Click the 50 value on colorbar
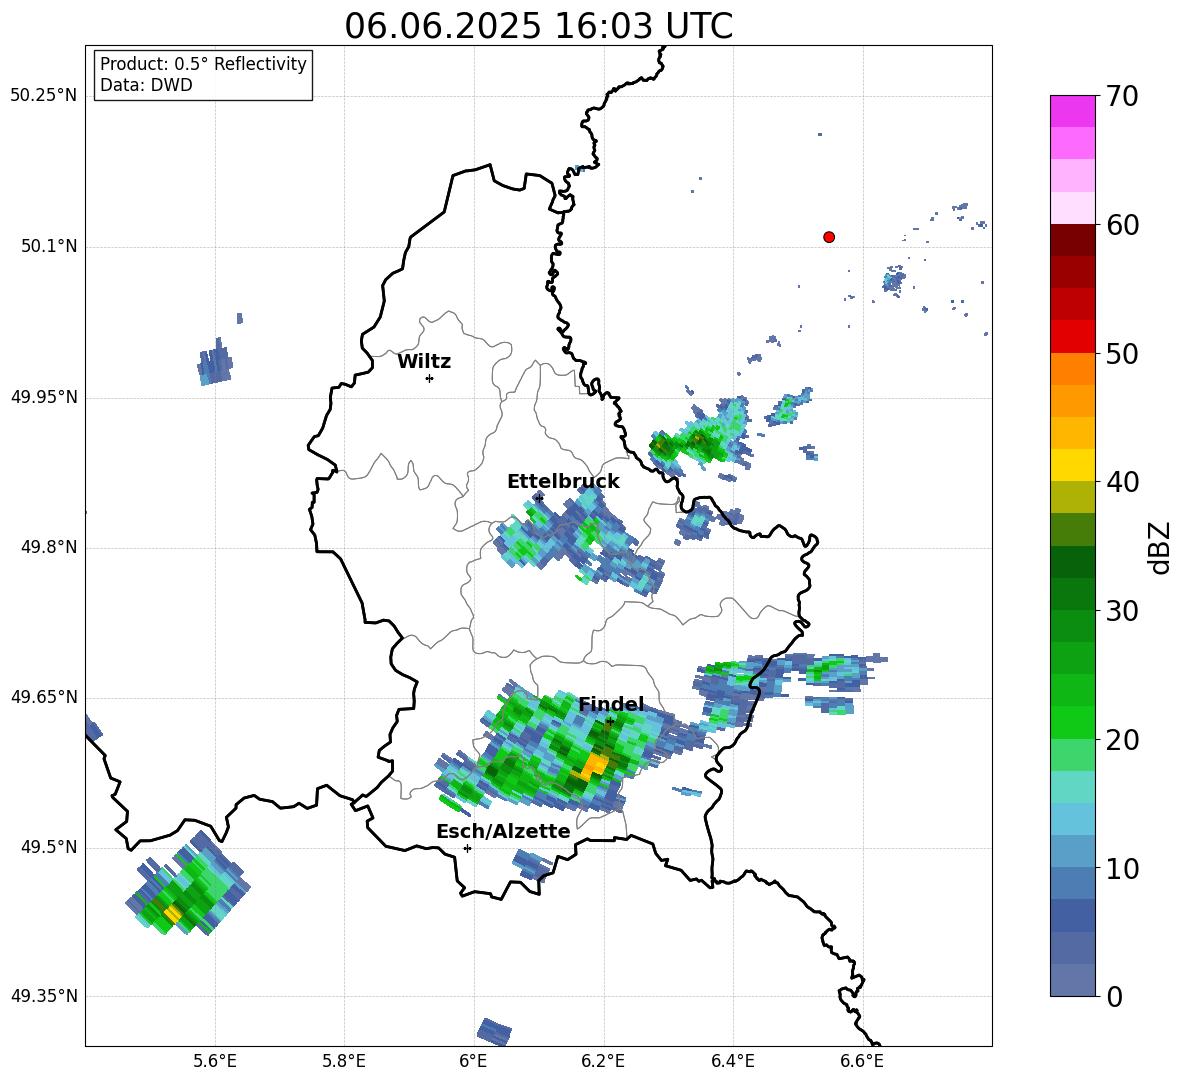 (x=1122, y=354)
